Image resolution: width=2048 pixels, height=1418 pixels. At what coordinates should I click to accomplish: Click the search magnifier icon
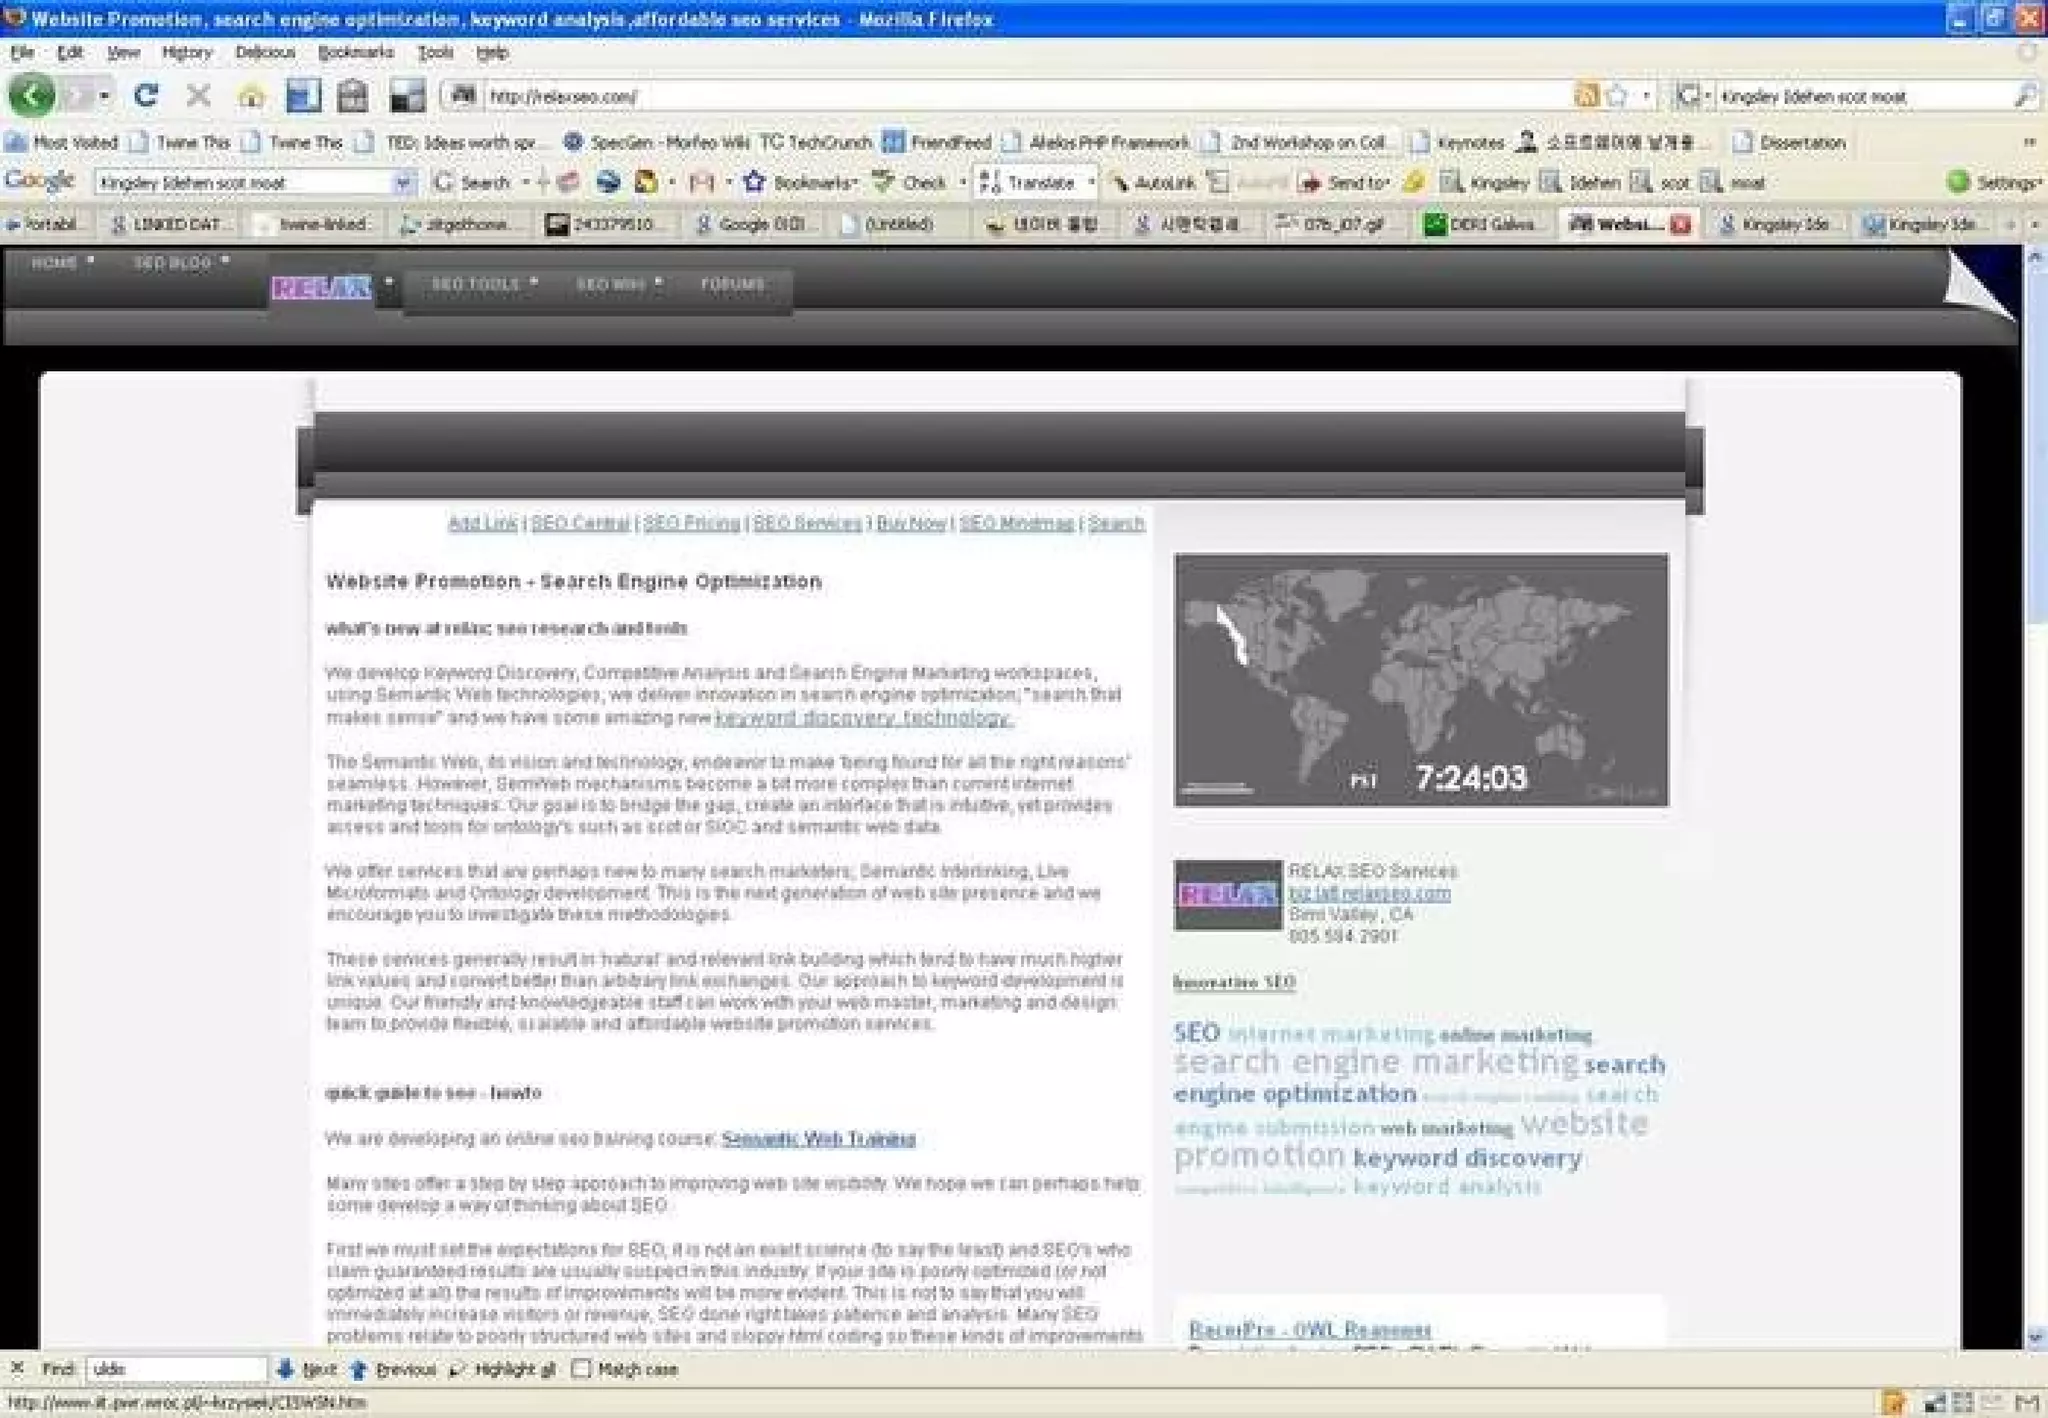click(2023, 96)
